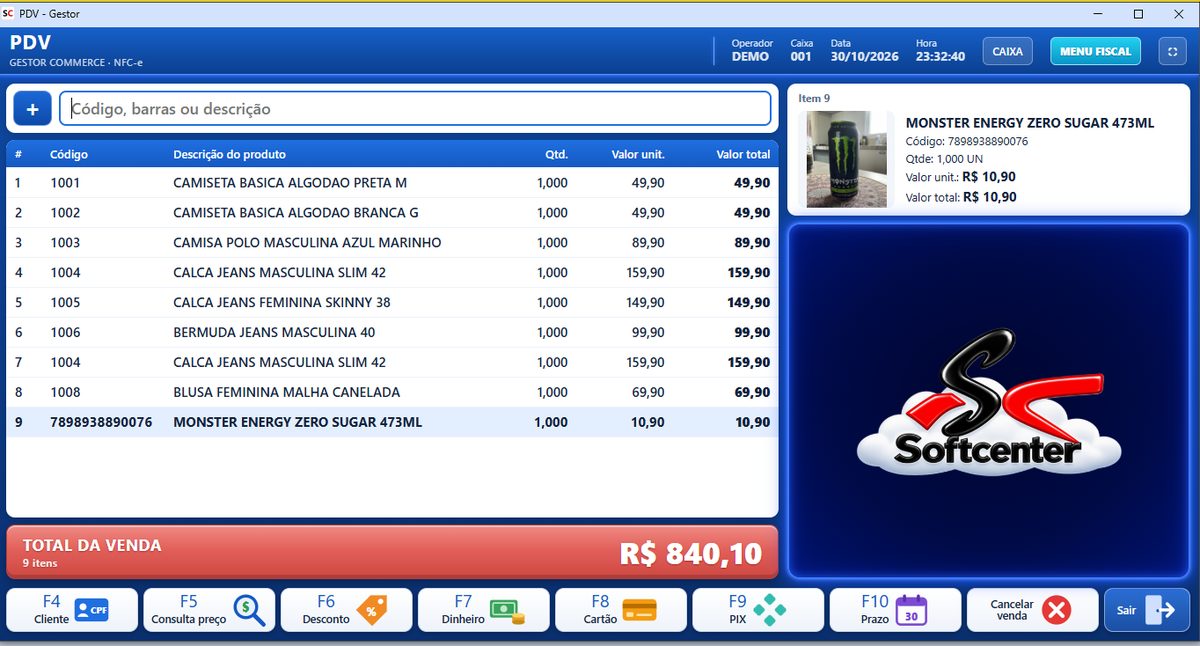Focus the Código, barras ou descrição field
The image size is (1200, 646).
tap(415, 109)
